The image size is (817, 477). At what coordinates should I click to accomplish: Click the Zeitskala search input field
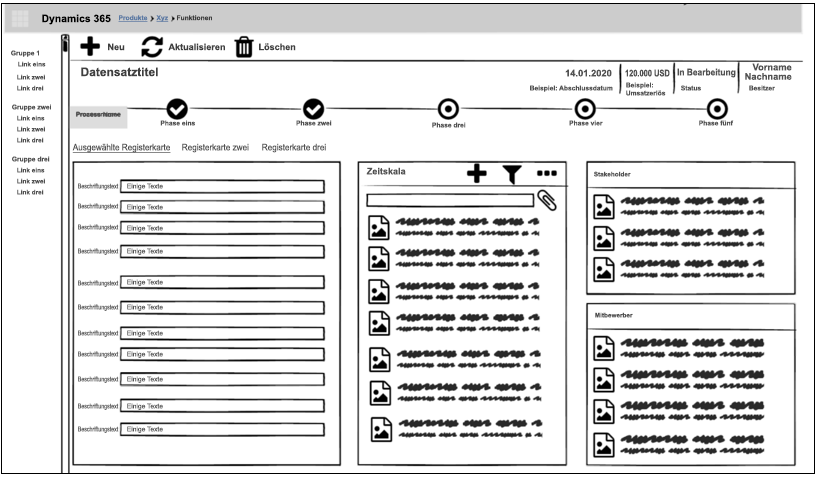tap(450, 200)
